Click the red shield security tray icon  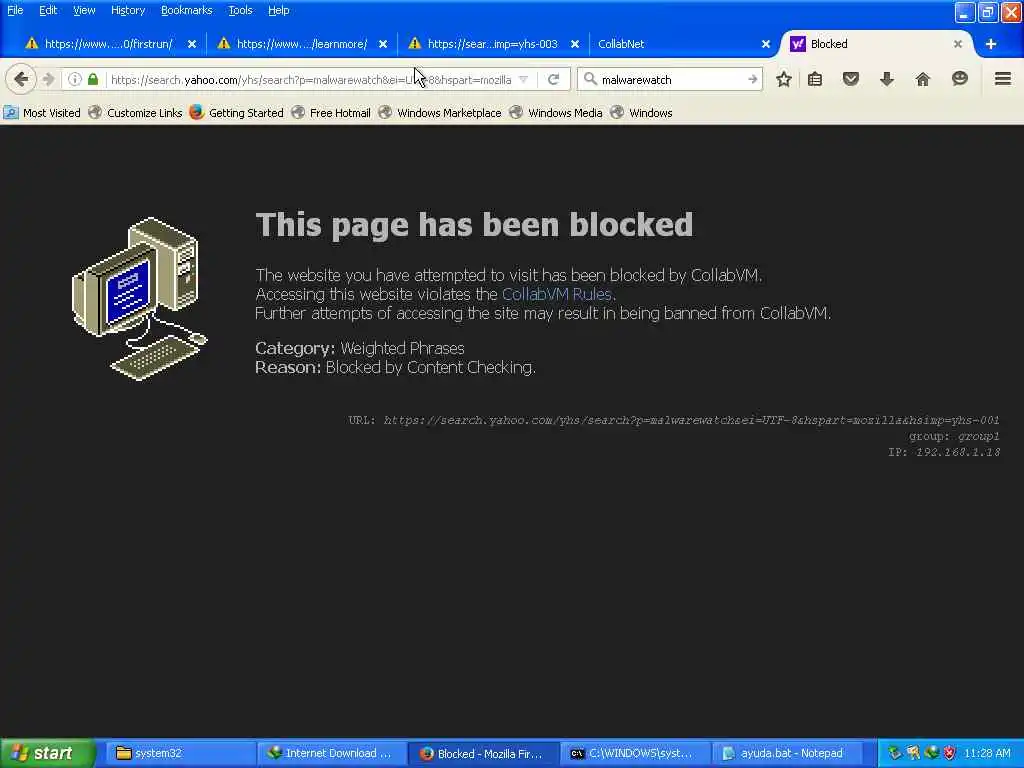pyautogui.click(x=949, y=753)
